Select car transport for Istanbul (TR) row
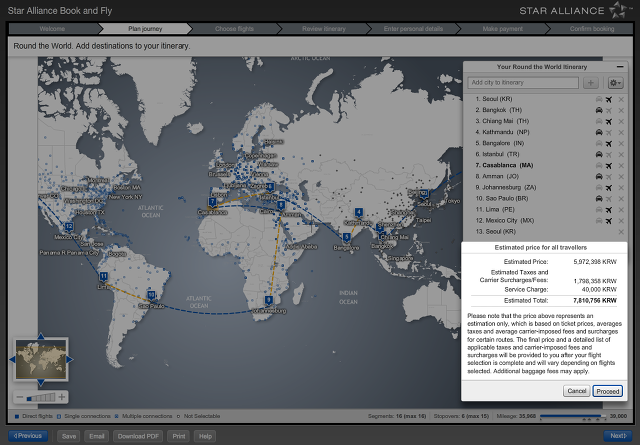The height and width of the screenshot is (445, 640). point(599,154)
